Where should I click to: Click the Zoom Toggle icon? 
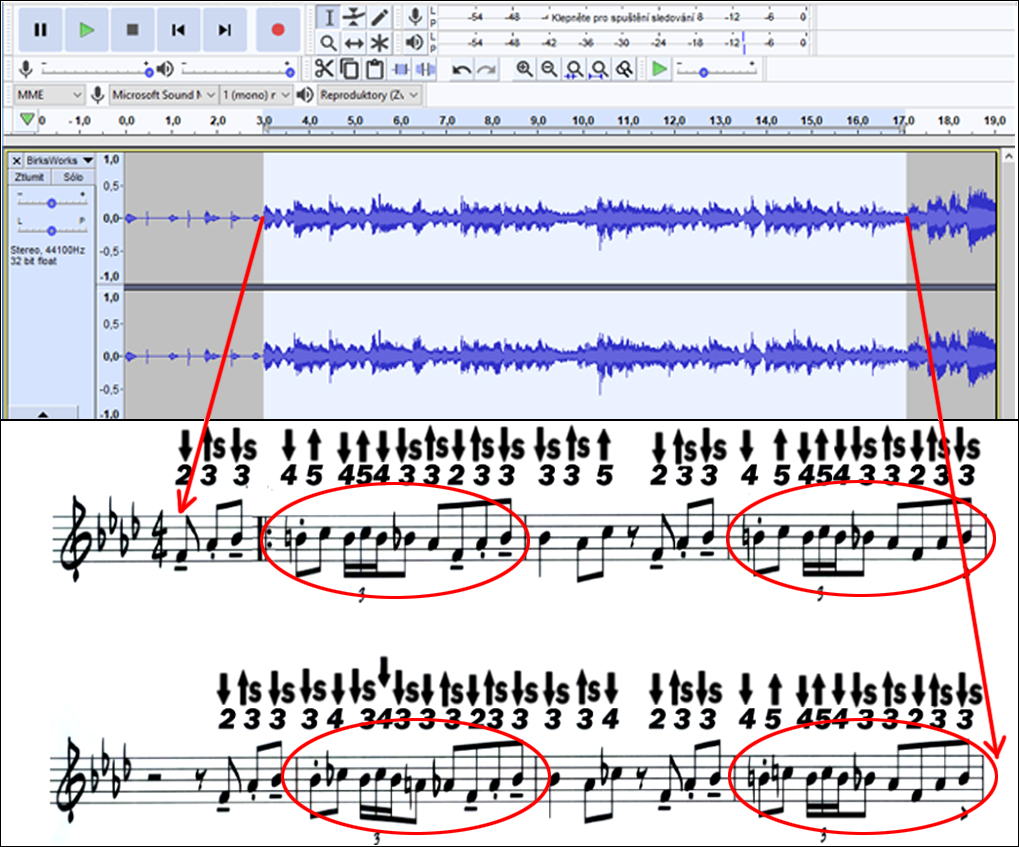(625, 69)
